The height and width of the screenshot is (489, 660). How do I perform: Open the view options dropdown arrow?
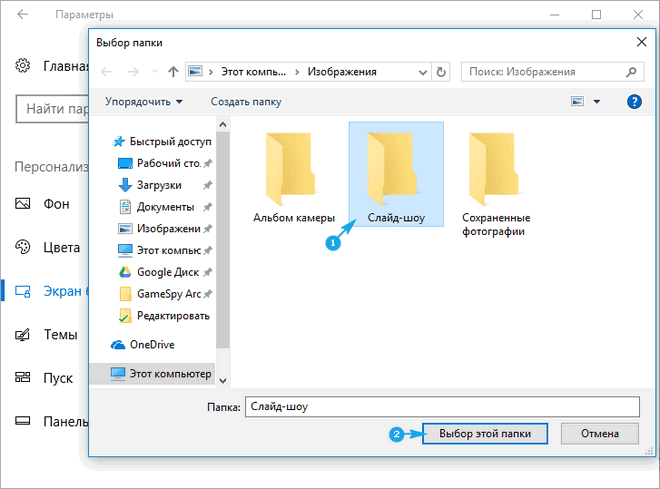(597, 101)
